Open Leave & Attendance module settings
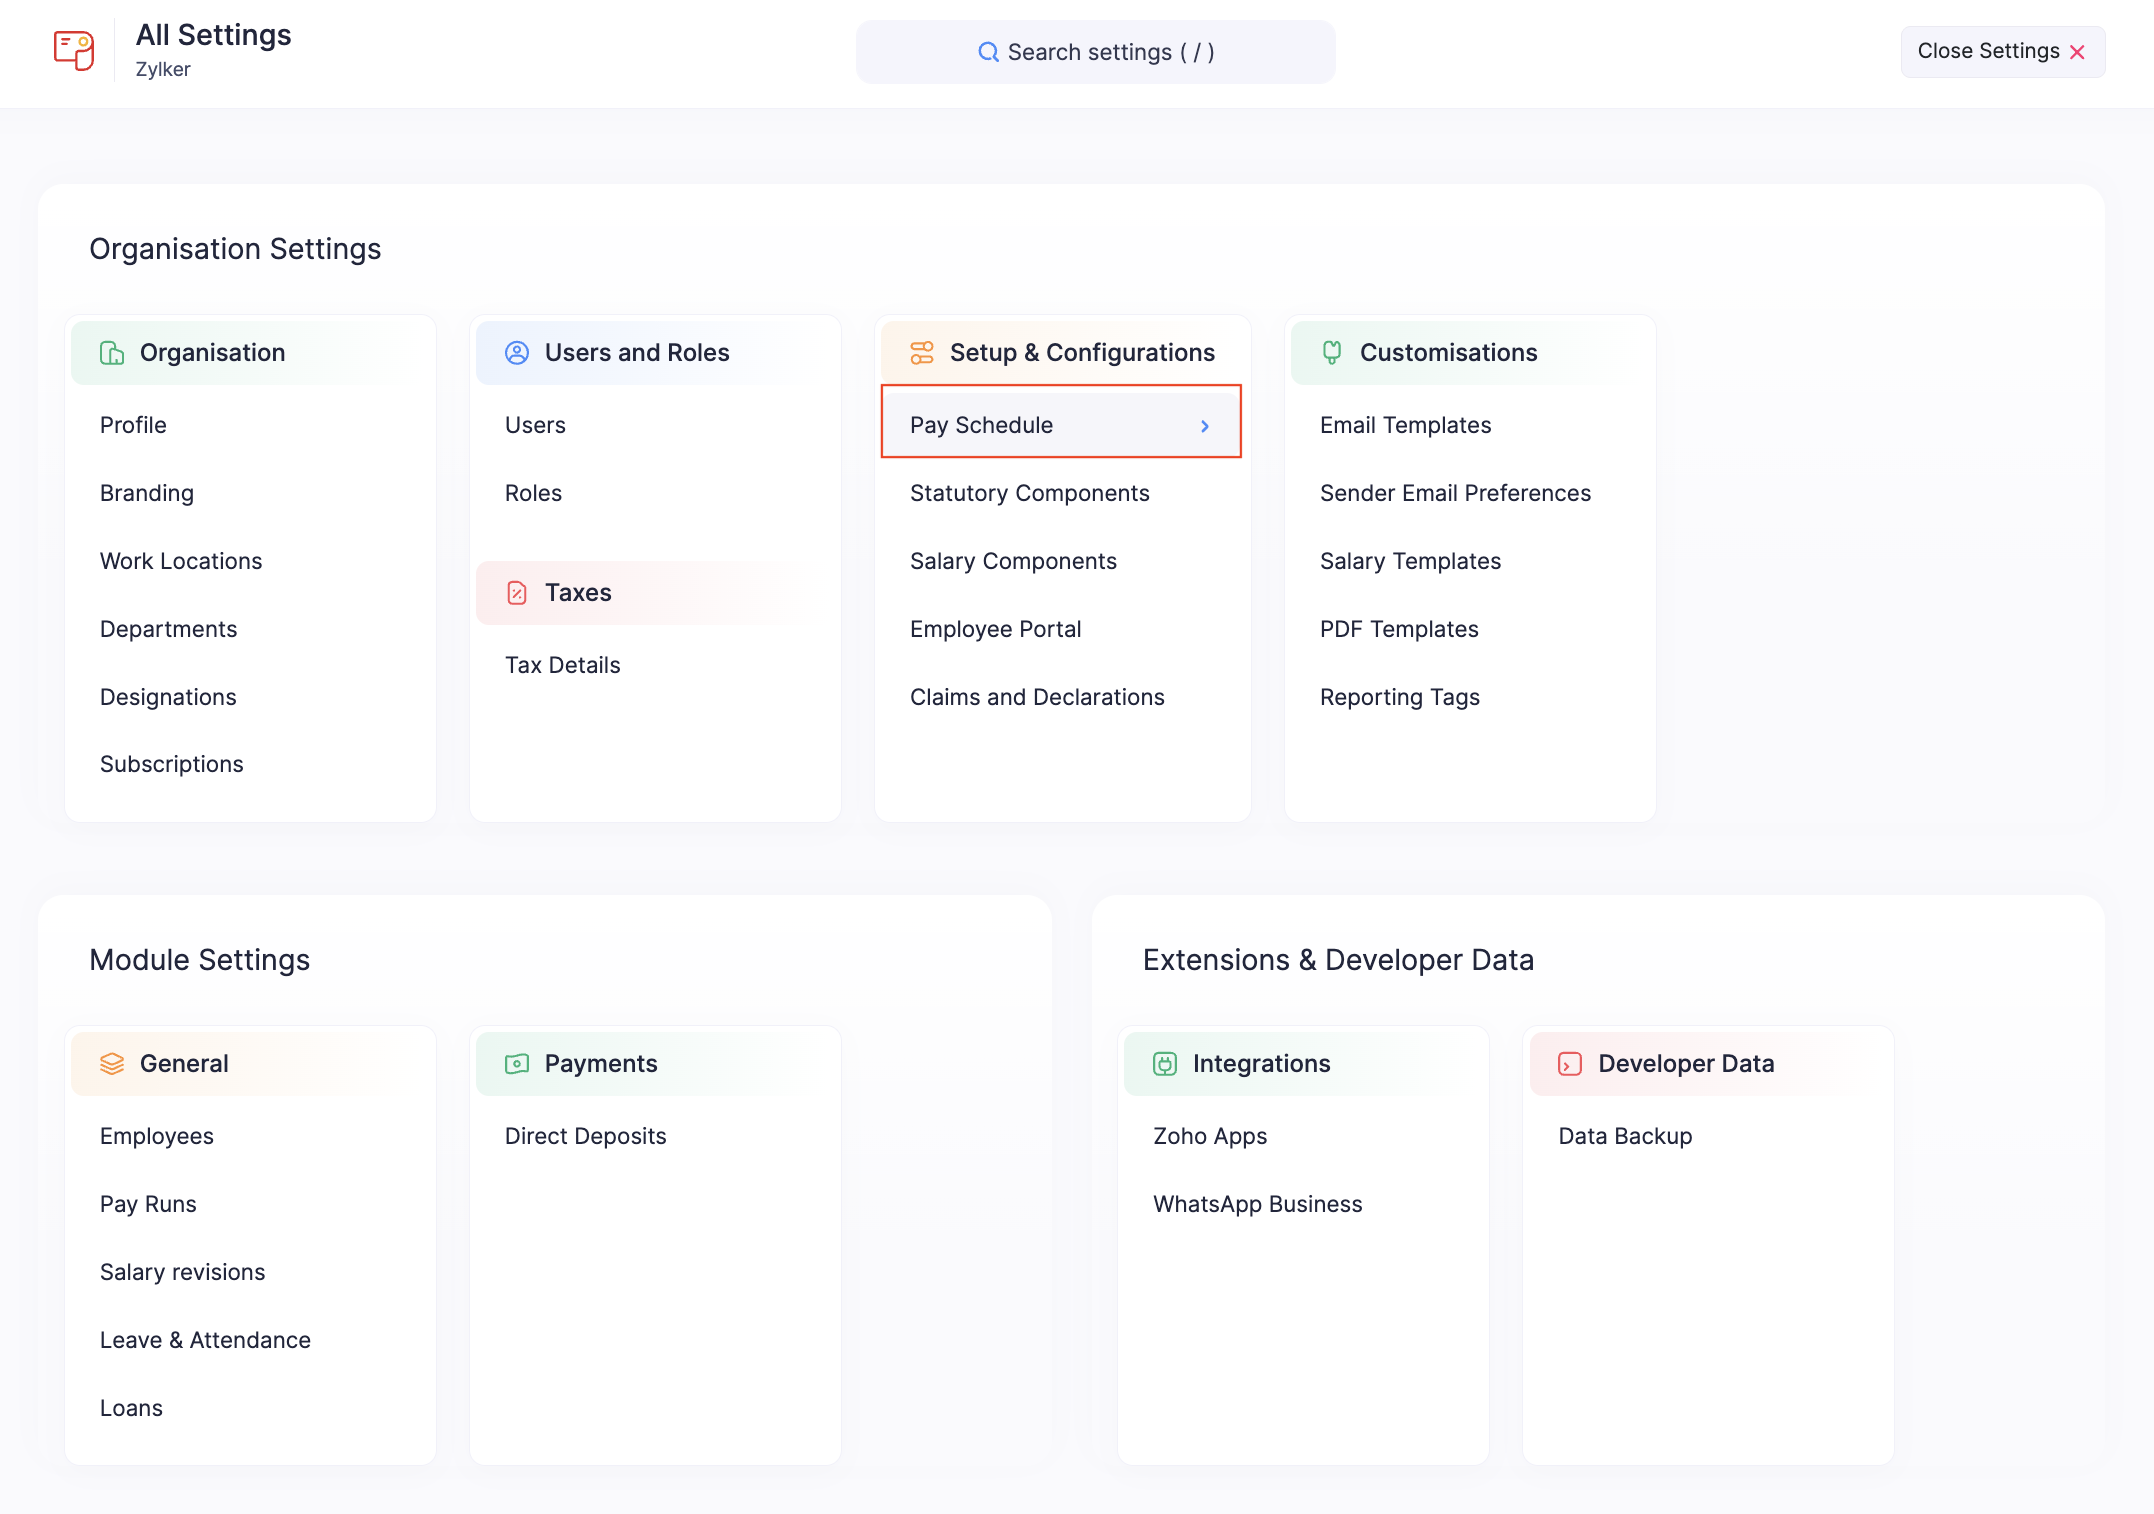Screen dimensions: 2154x1514 tap(205, 1340)
